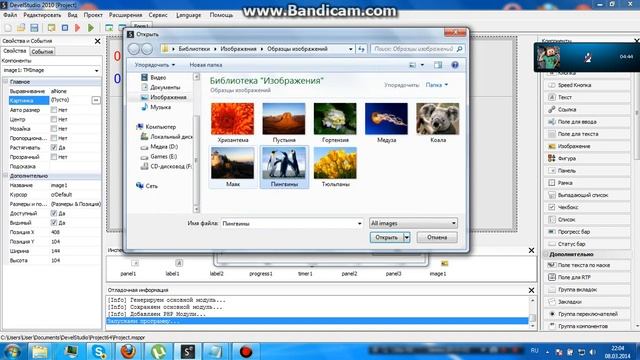Open Firefox from the Windows taskbar

coord(128,351)
